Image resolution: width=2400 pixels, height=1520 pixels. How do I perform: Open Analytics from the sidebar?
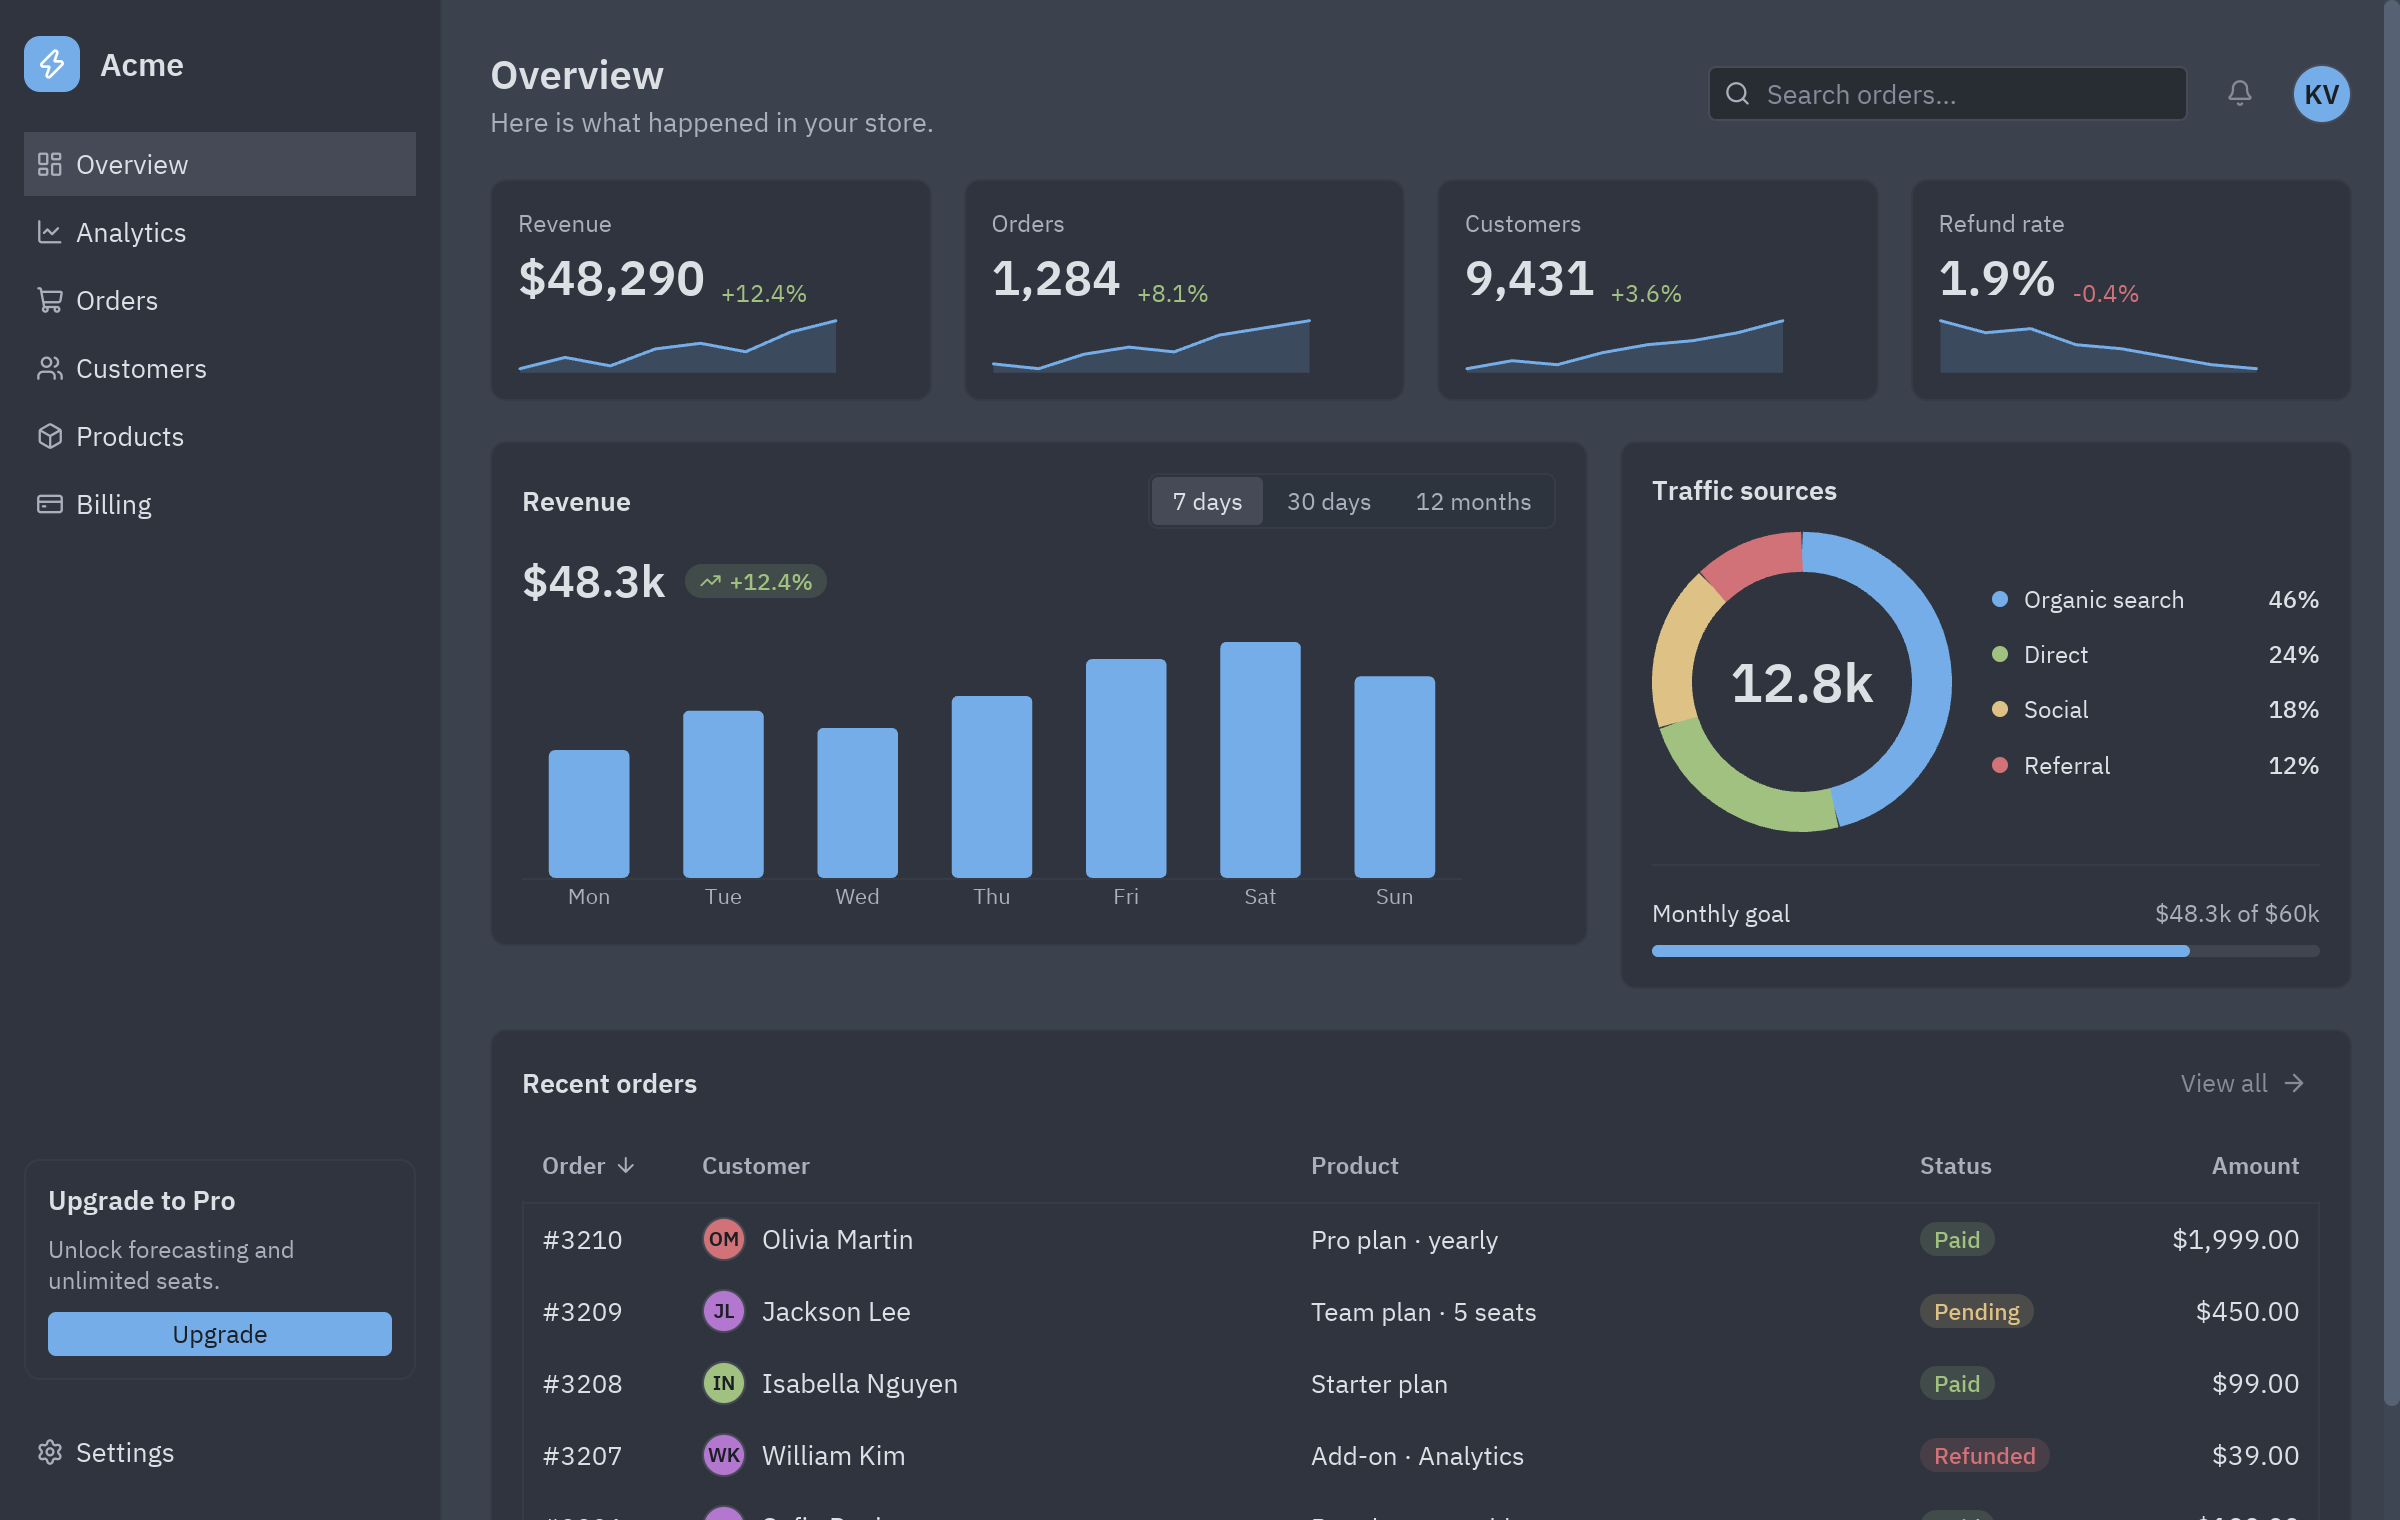tap(220, 232)
